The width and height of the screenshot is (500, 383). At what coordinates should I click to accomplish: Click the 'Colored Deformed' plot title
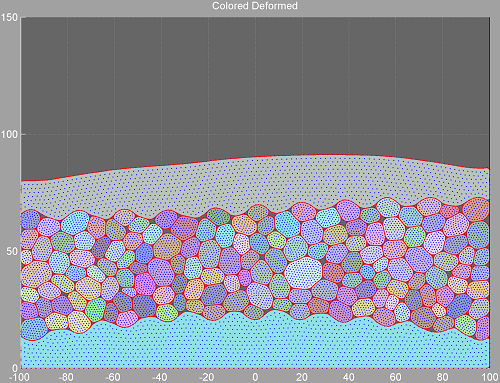click(255, 6)
